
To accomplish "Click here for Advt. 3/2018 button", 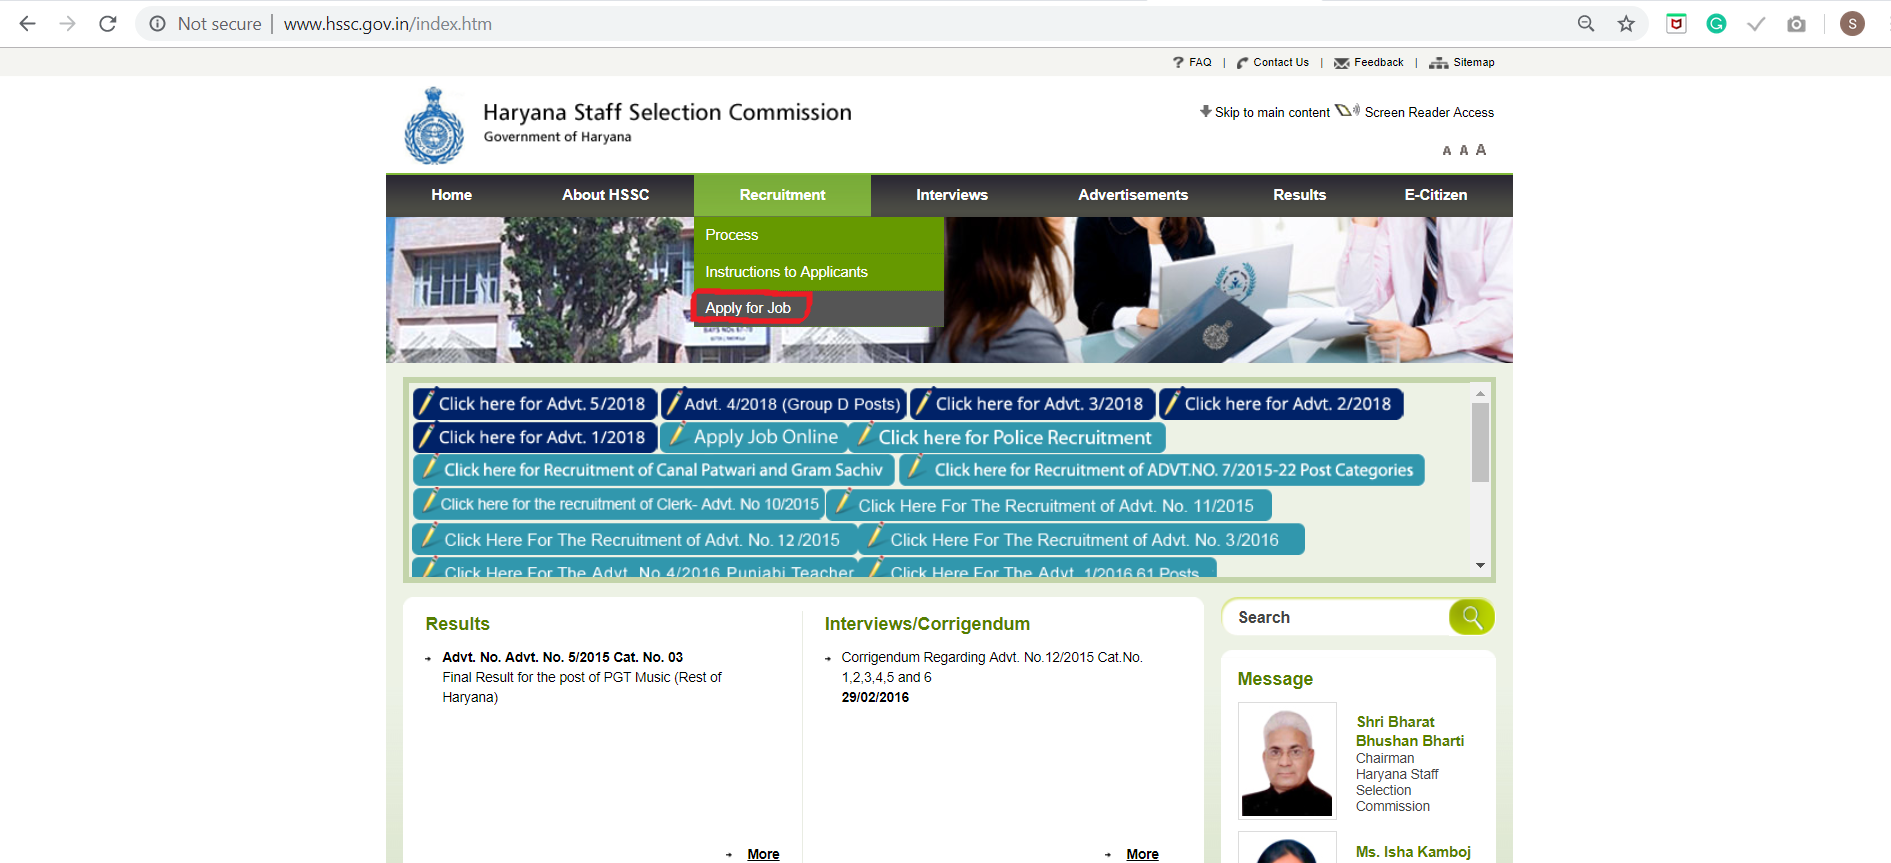I will [x=1032, y=404].
